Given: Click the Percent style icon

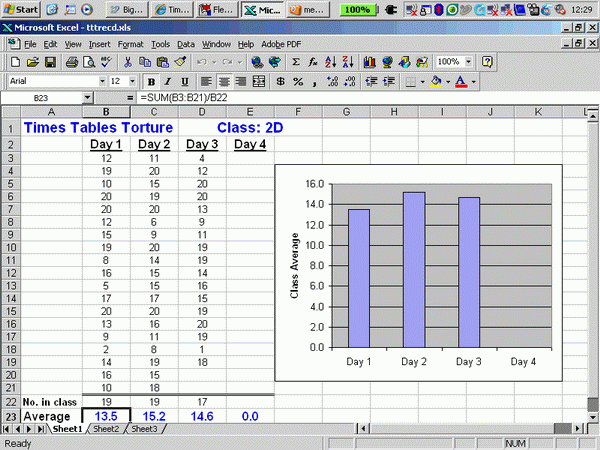Looking at the screenshot, I should pyautogui.click(x=298, y=81).
